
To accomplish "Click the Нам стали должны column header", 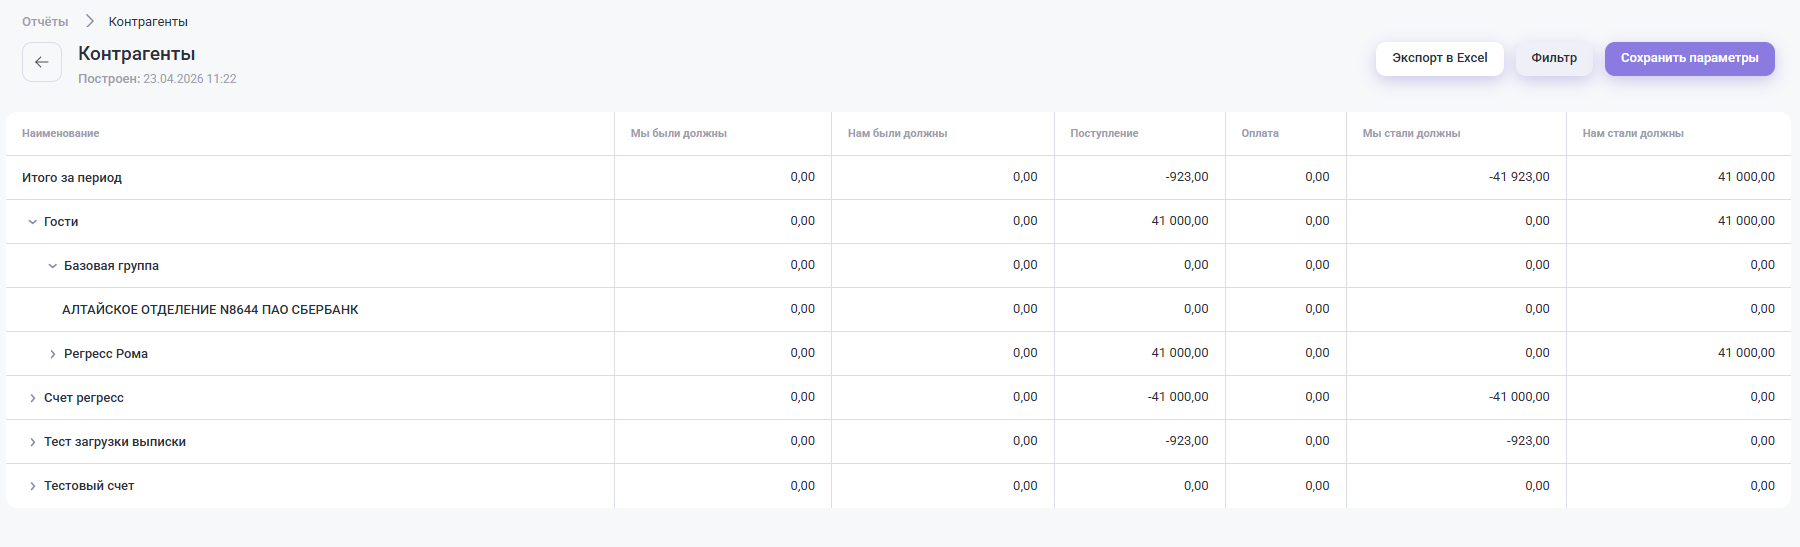I will [x=1632, y=133].
